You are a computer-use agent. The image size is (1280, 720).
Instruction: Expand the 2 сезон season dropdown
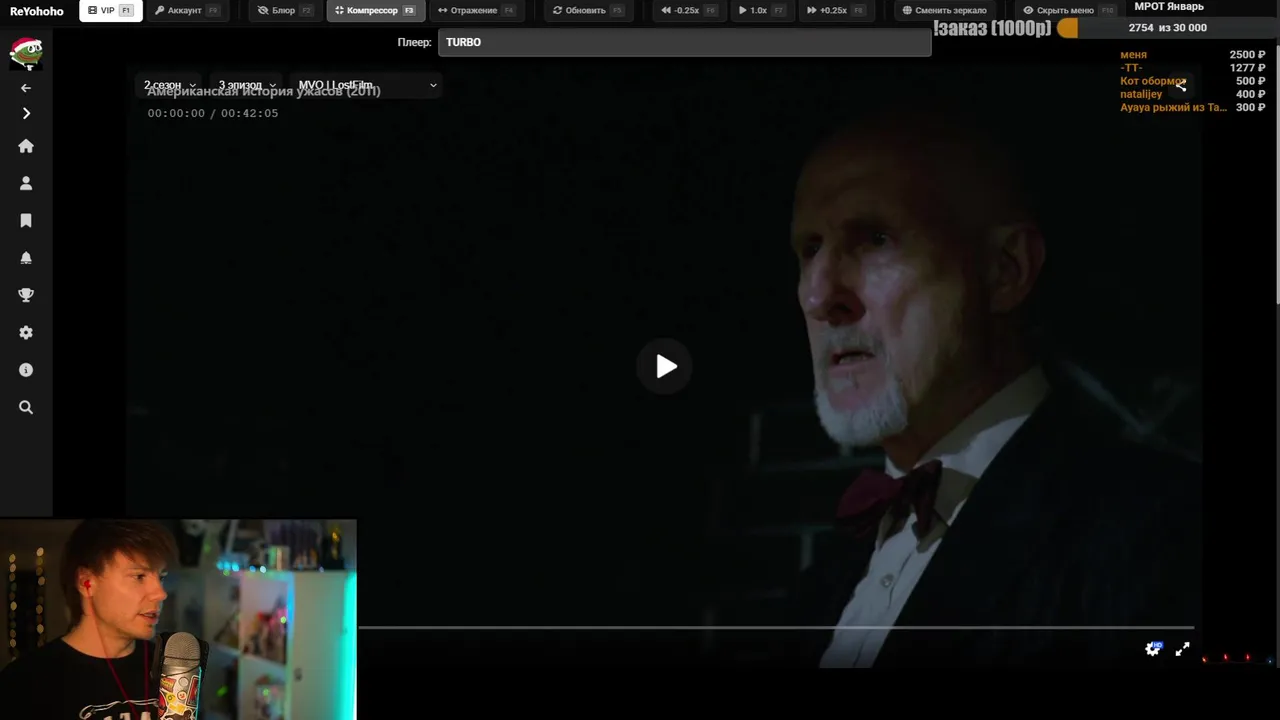click(x=169, y=85)
